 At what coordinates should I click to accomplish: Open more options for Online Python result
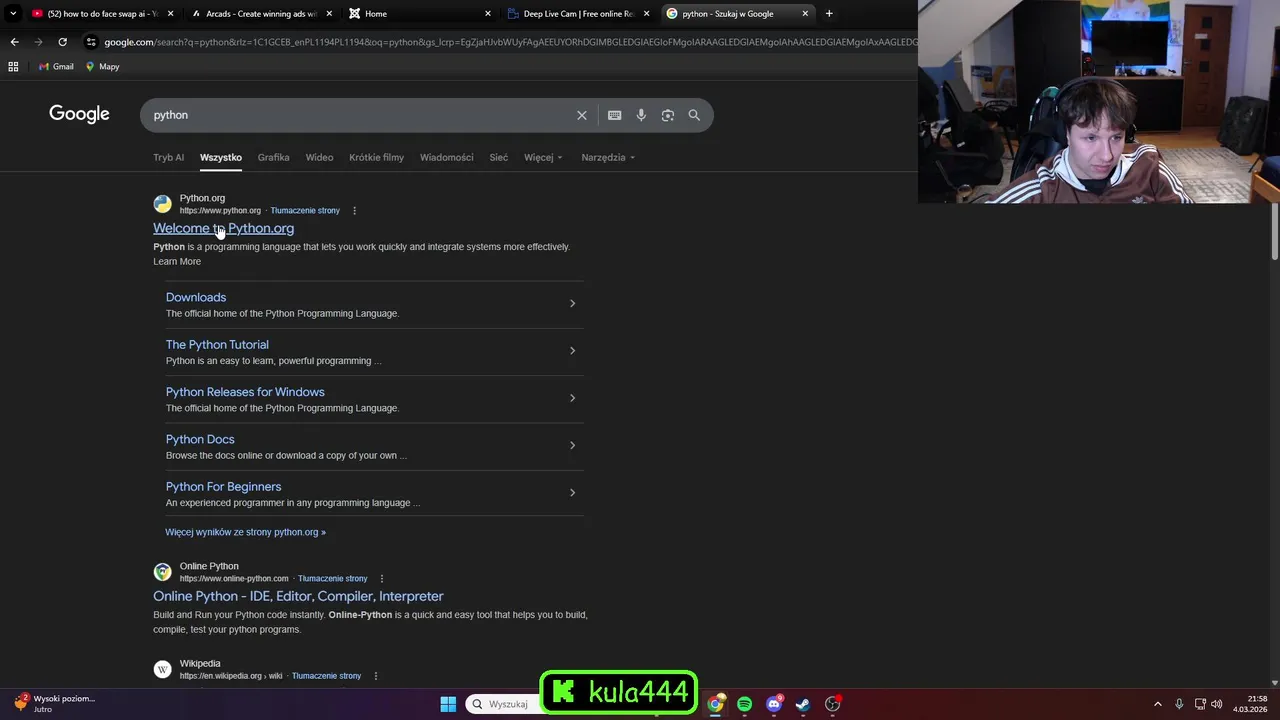pos(381,579)
